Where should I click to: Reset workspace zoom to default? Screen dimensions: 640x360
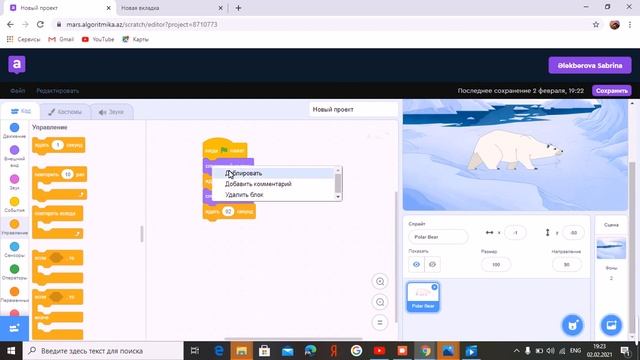point(380,322)
